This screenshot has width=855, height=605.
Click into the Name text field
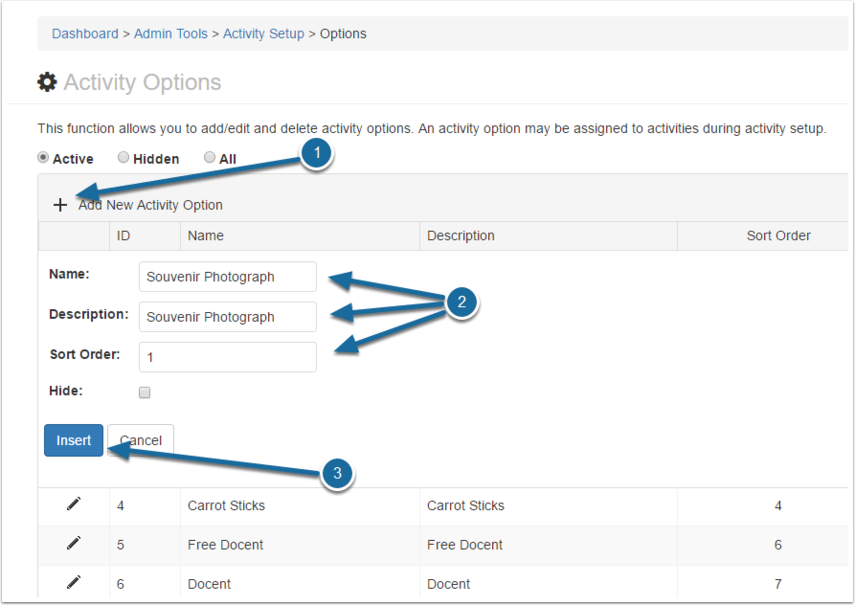tap(228, 277)
